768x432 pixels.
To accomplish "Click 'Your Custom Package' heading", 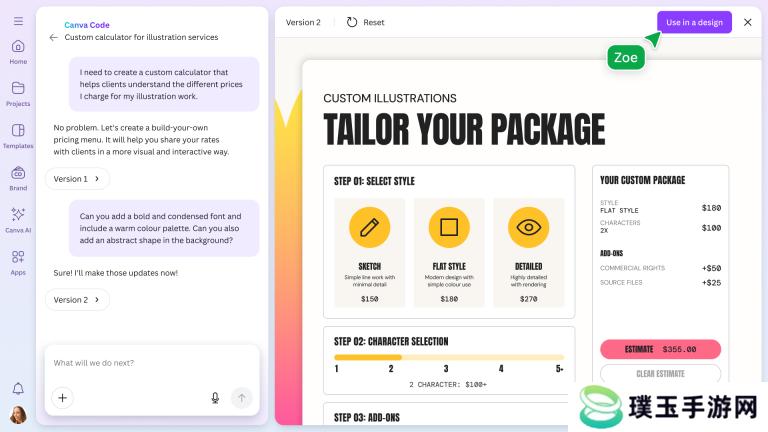I will (643, 180).
